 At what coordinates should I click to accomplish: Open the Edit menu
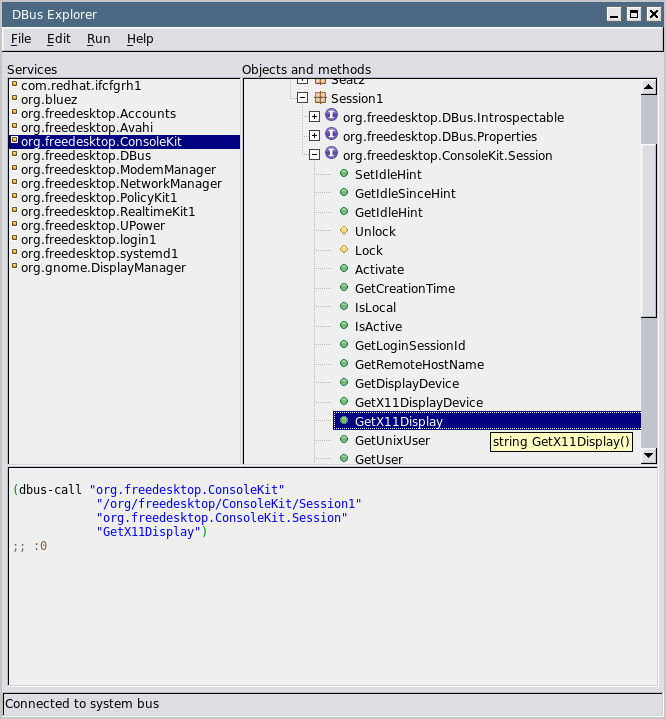(59, 39)
